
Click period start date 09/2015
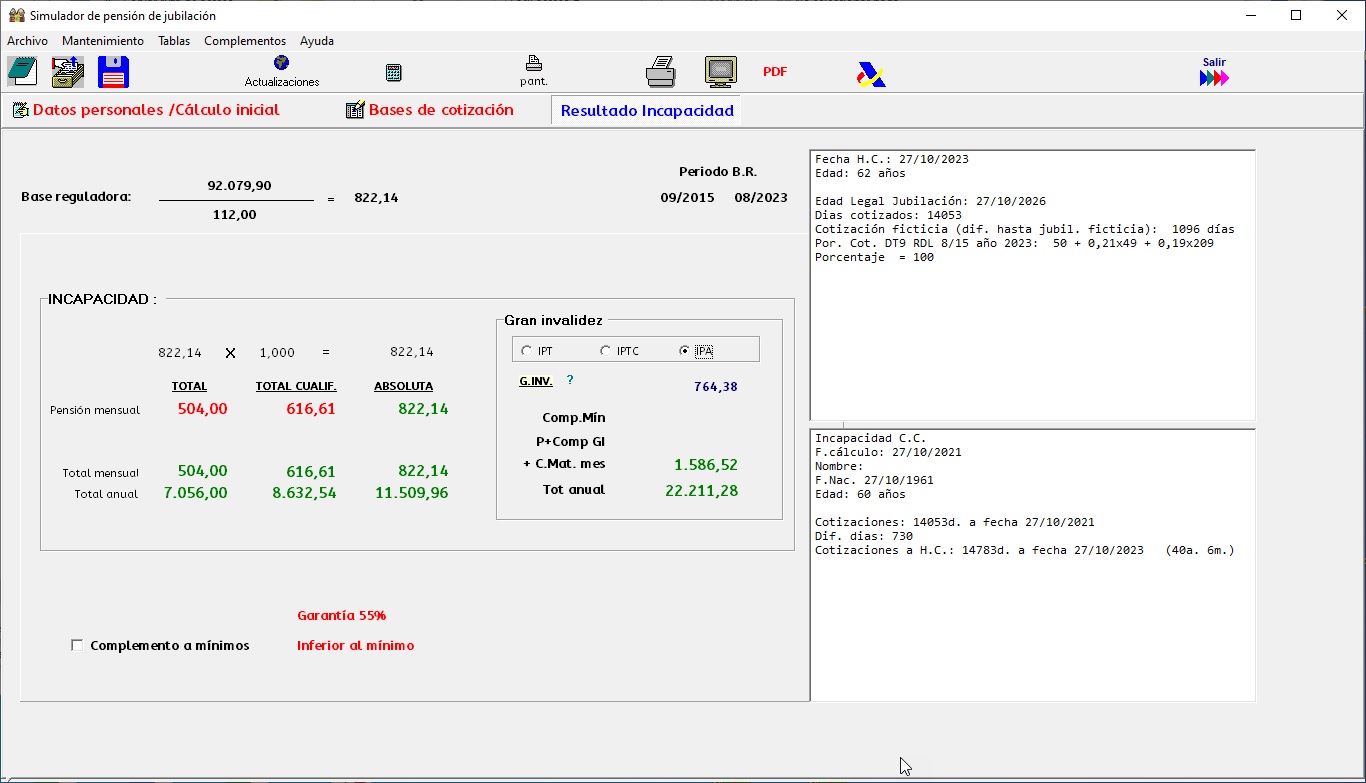[x=687, y=198]
